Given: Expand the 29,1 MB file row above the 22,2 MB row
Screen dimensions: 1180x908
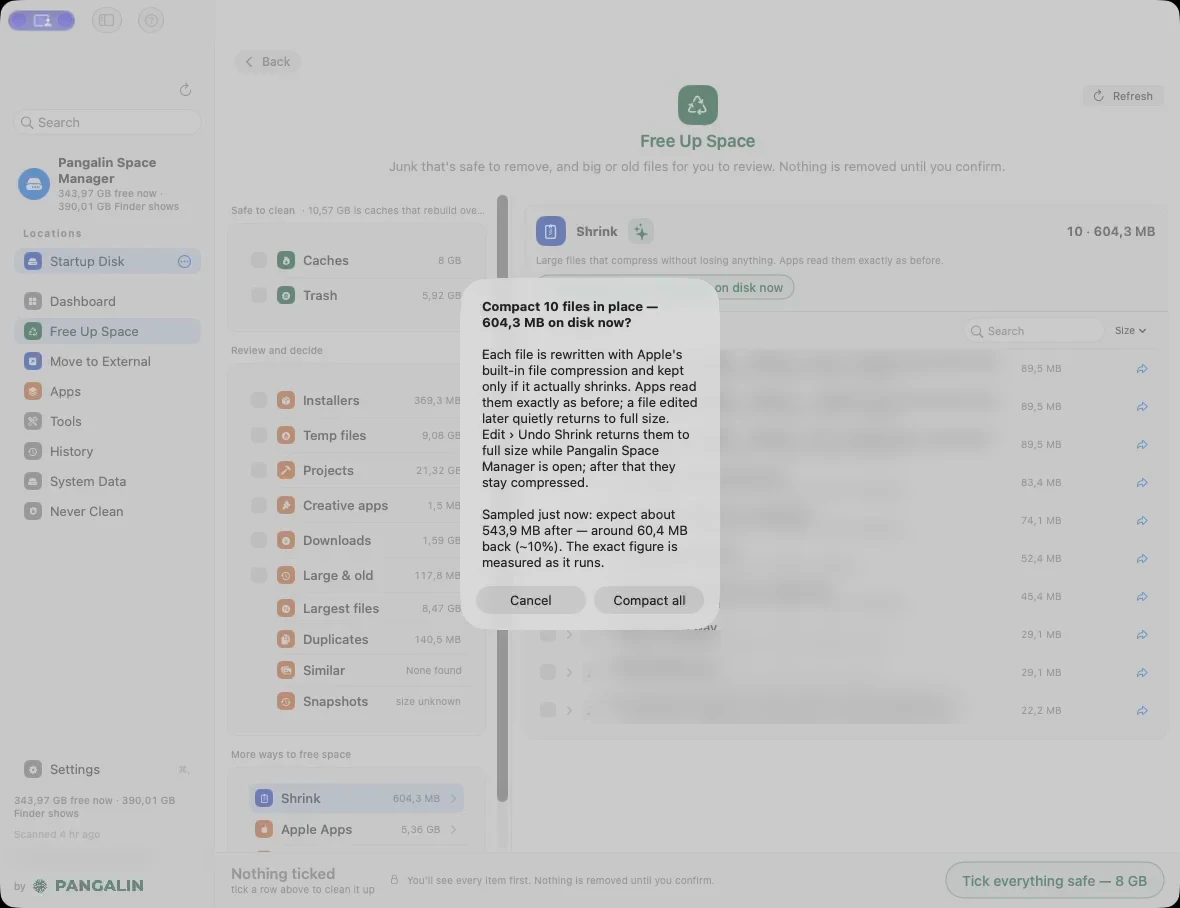Looking at the screenshot, I should click(x=570, y=672).
